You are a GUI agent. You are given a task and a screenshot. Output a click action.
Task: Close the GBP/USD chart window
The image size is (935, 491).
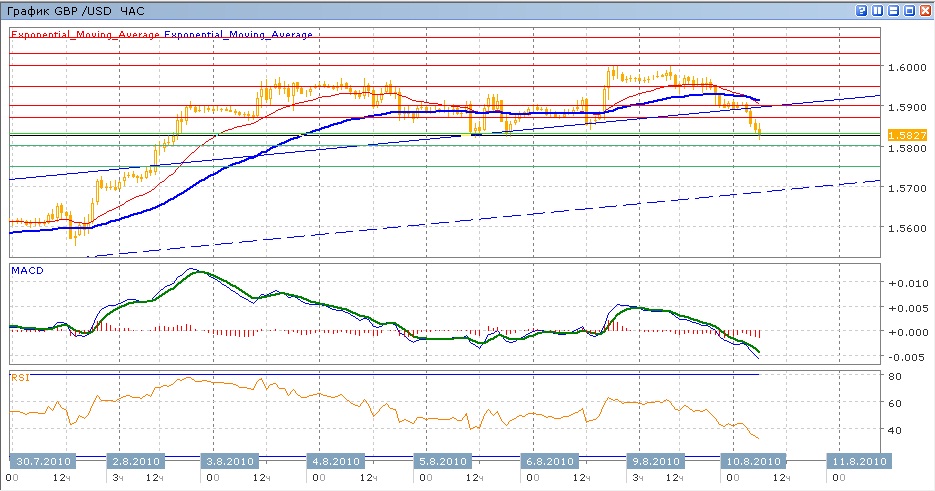925,10
